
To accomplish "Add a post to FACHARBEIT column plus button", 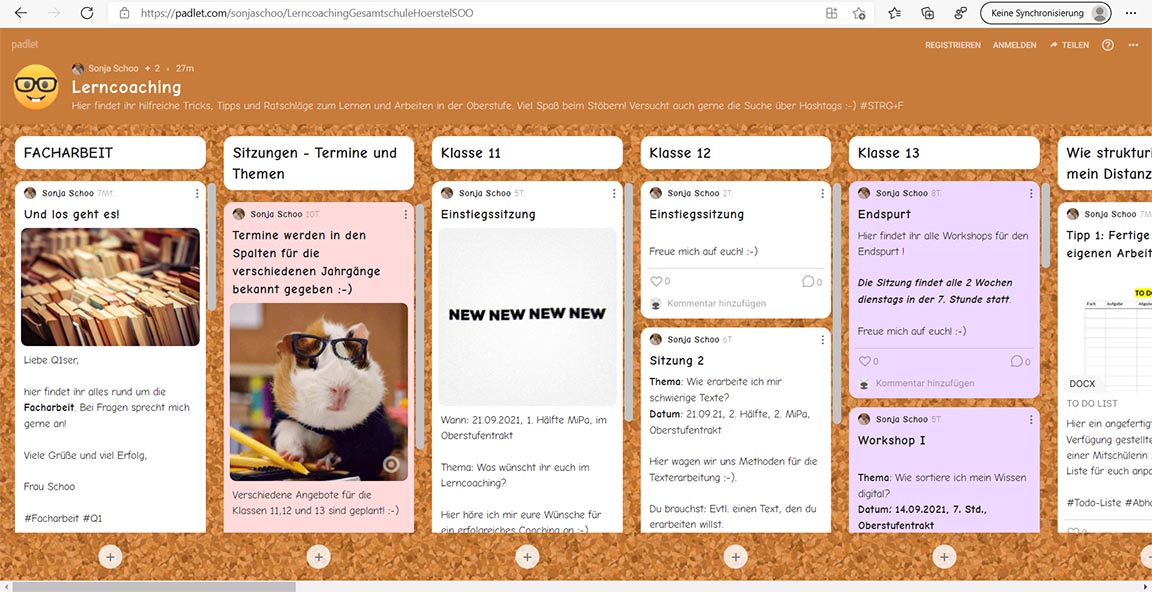I will point(110,557).
